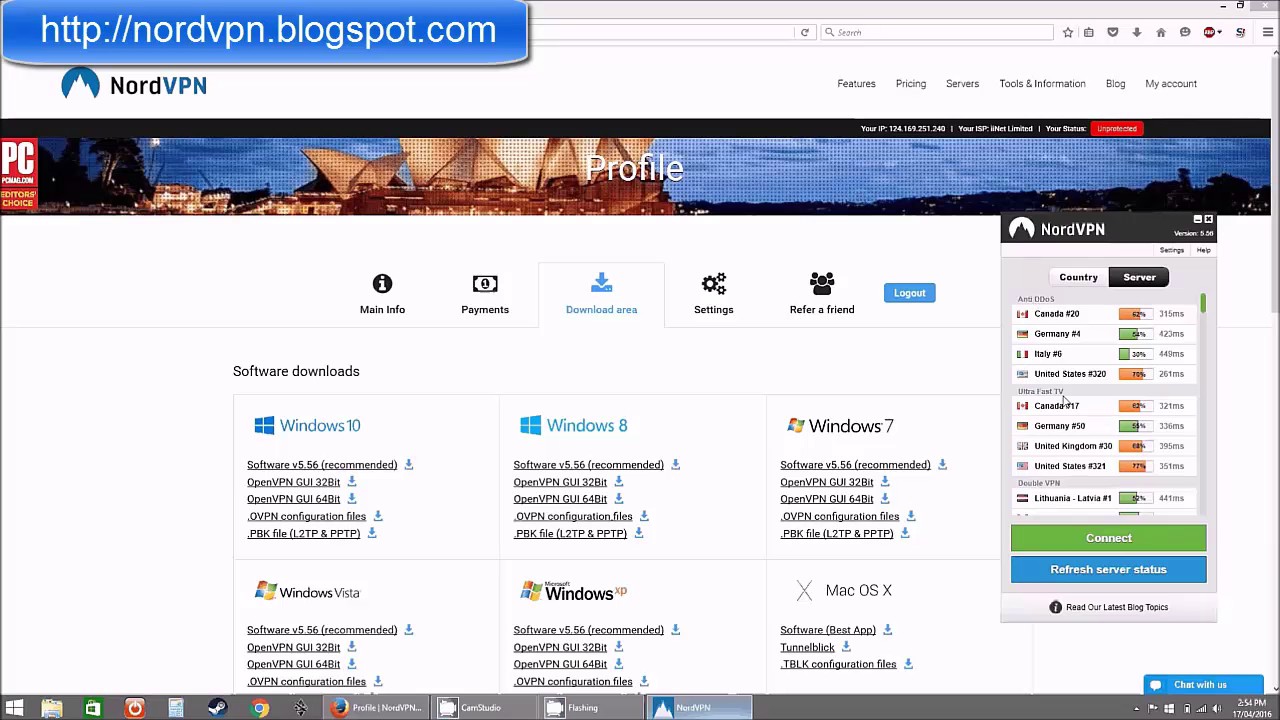
Task: Download Windows 8 Software v5.56 (recommended)
Action: coord(588,465)
